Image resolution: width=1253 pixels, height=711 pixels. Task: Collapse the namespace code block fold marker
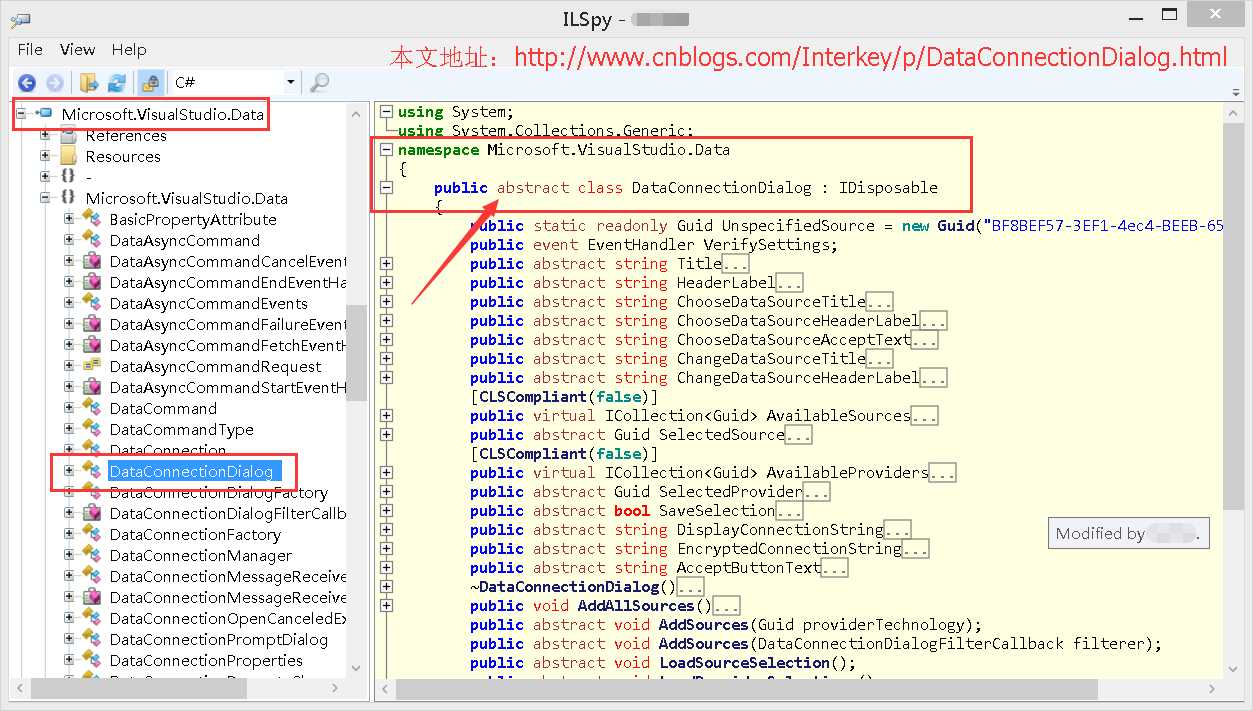coord(386,150)
